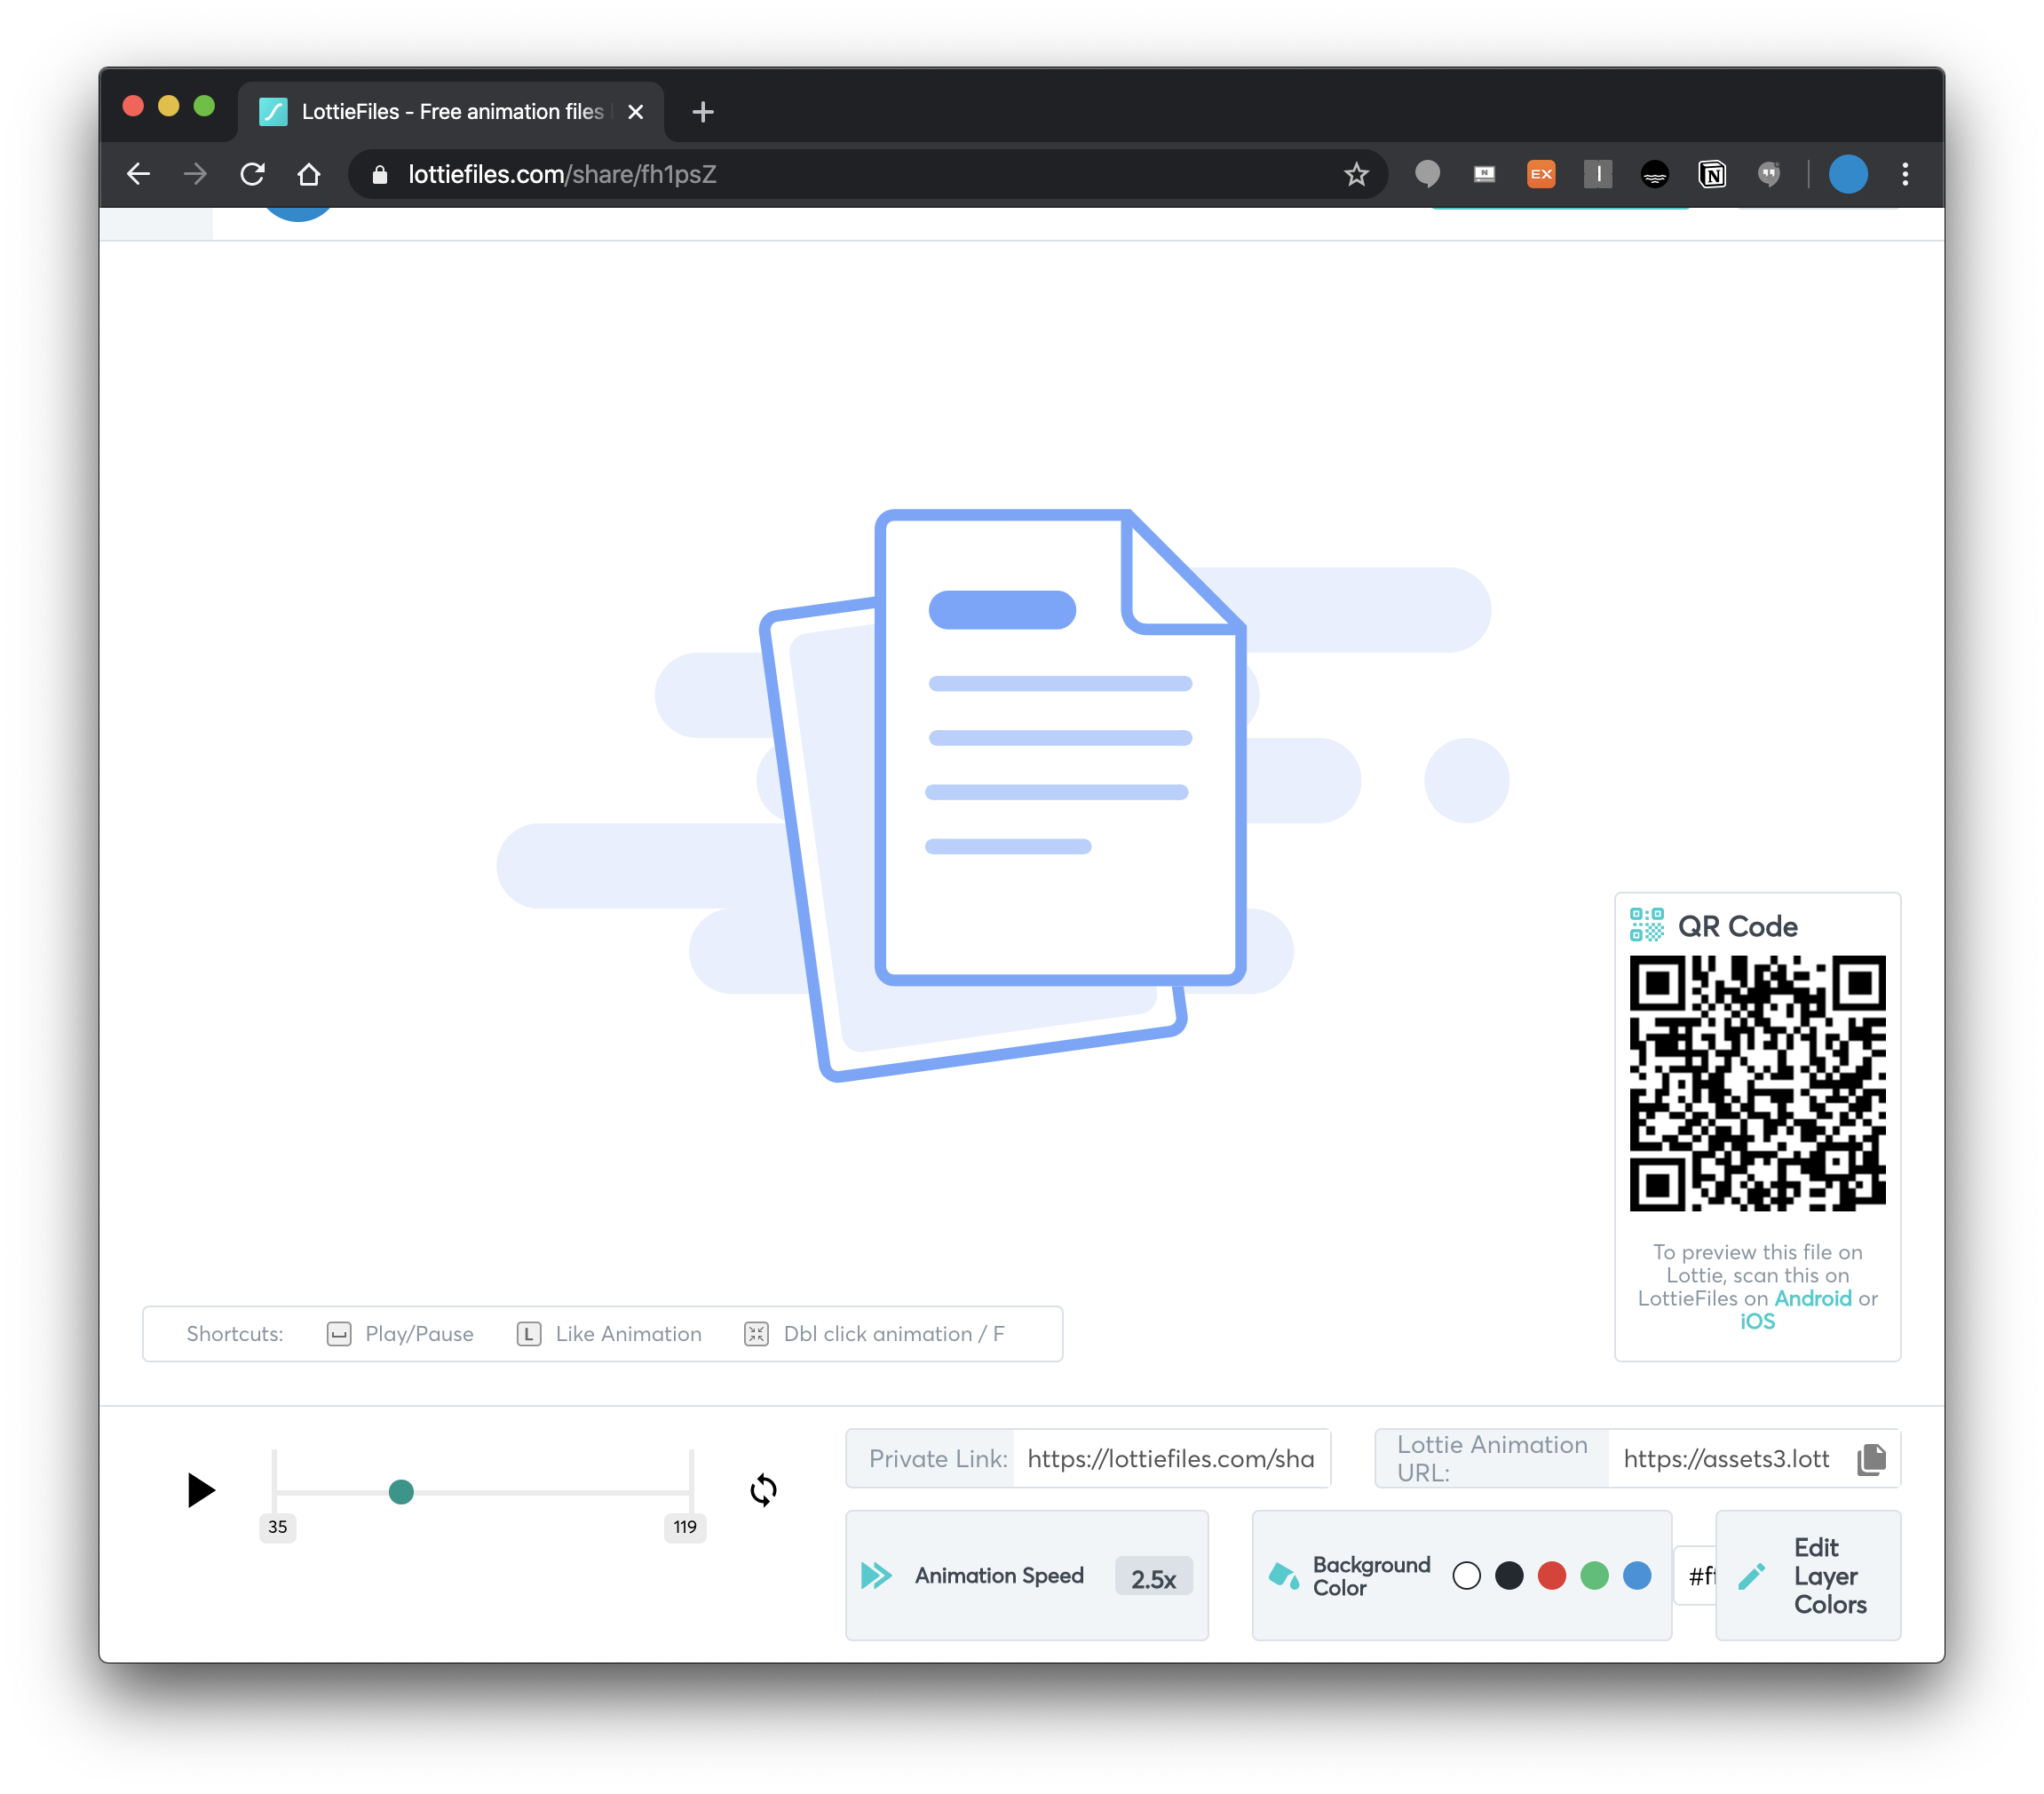Open the 2.5x animation speed selector

tap(1153, 1578)
